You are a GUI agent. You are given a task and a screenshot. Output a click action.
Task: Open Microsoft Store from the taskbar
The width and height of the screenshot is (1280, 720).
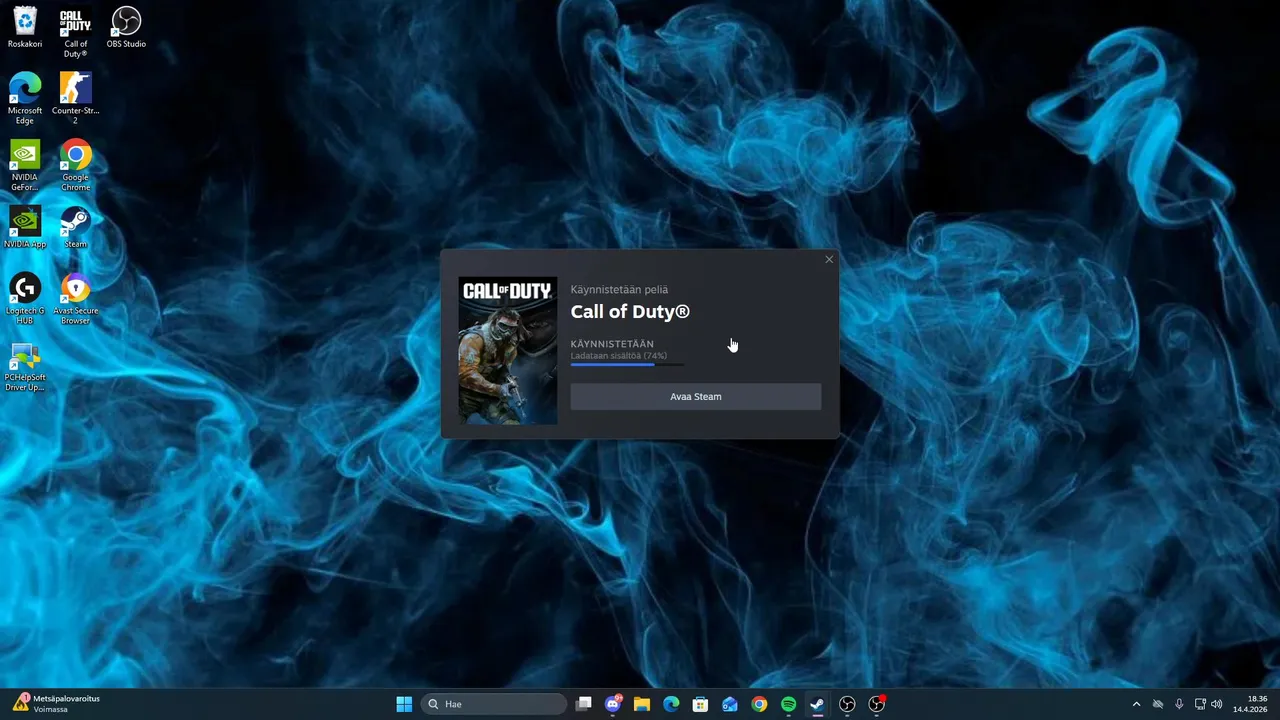pos(700,704)
